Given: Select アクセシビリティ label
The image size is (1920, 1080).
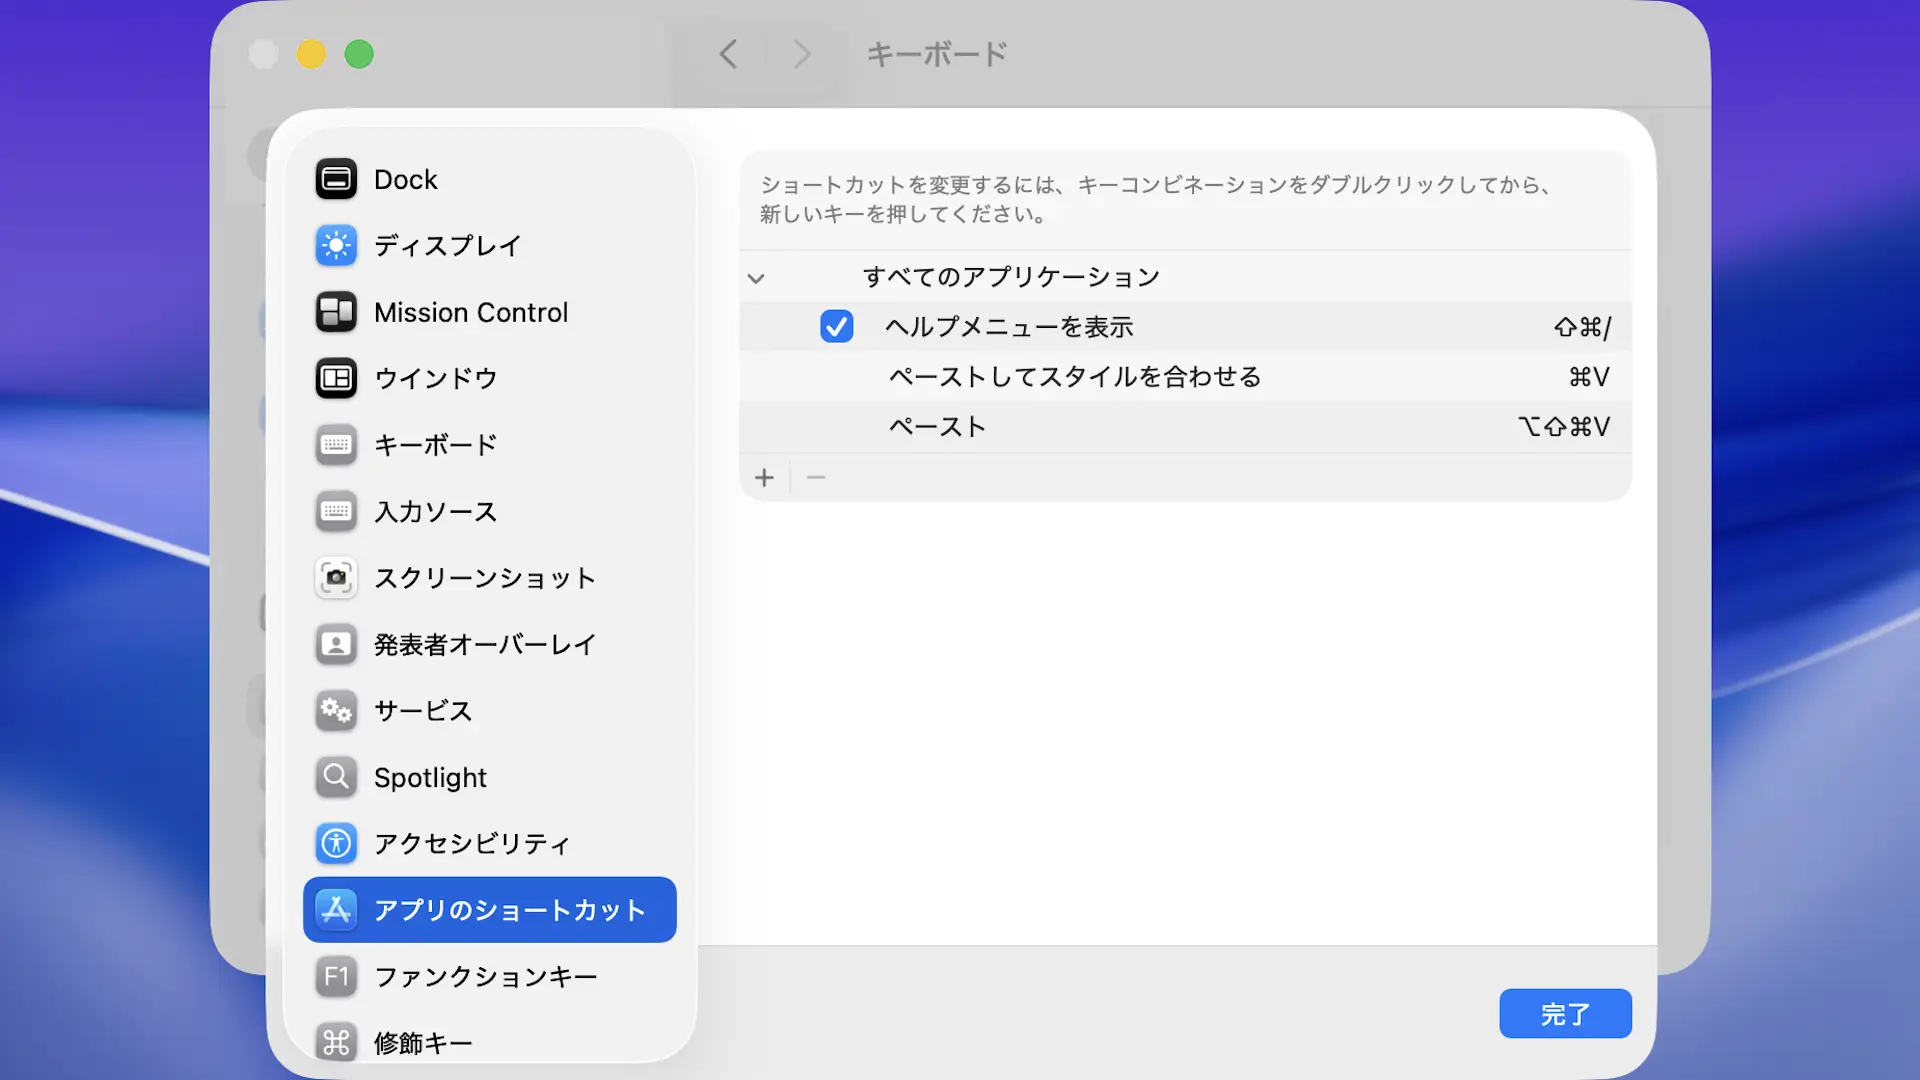Looking at the screenshot, I should 472,844.
